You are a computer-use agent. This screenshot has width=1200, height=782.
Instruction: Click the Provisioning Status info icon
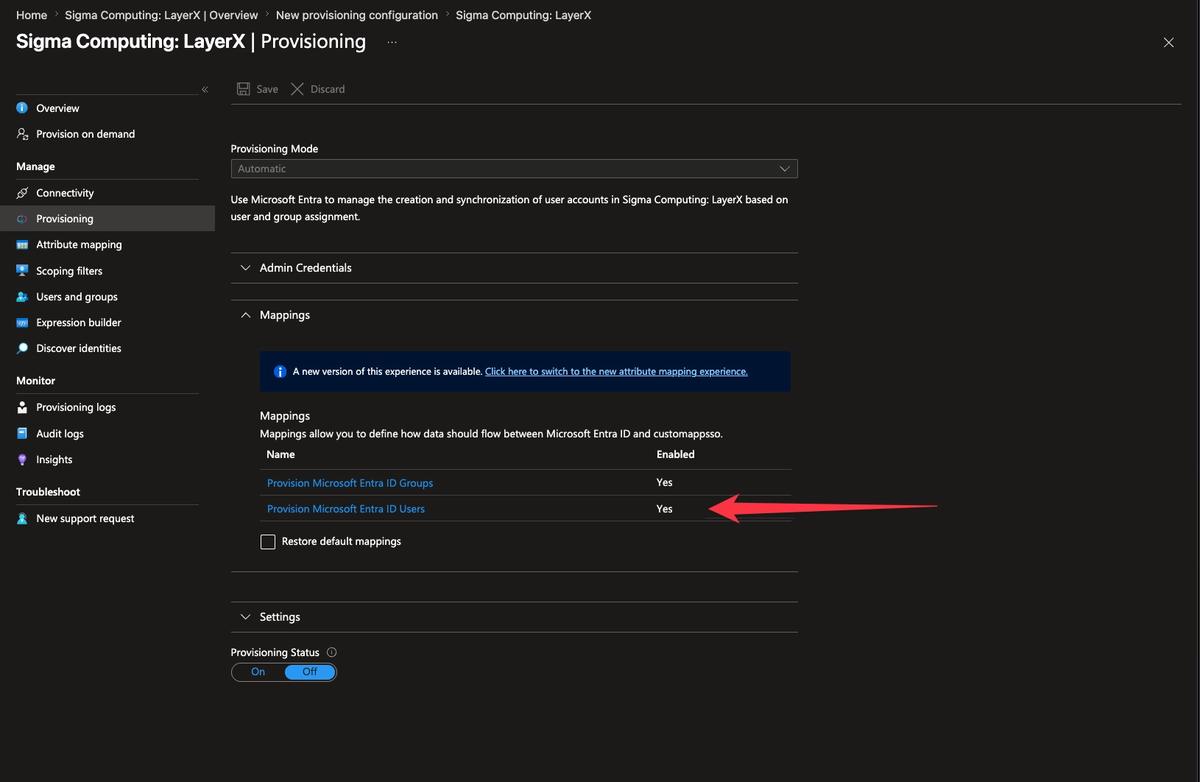(332, 653)
